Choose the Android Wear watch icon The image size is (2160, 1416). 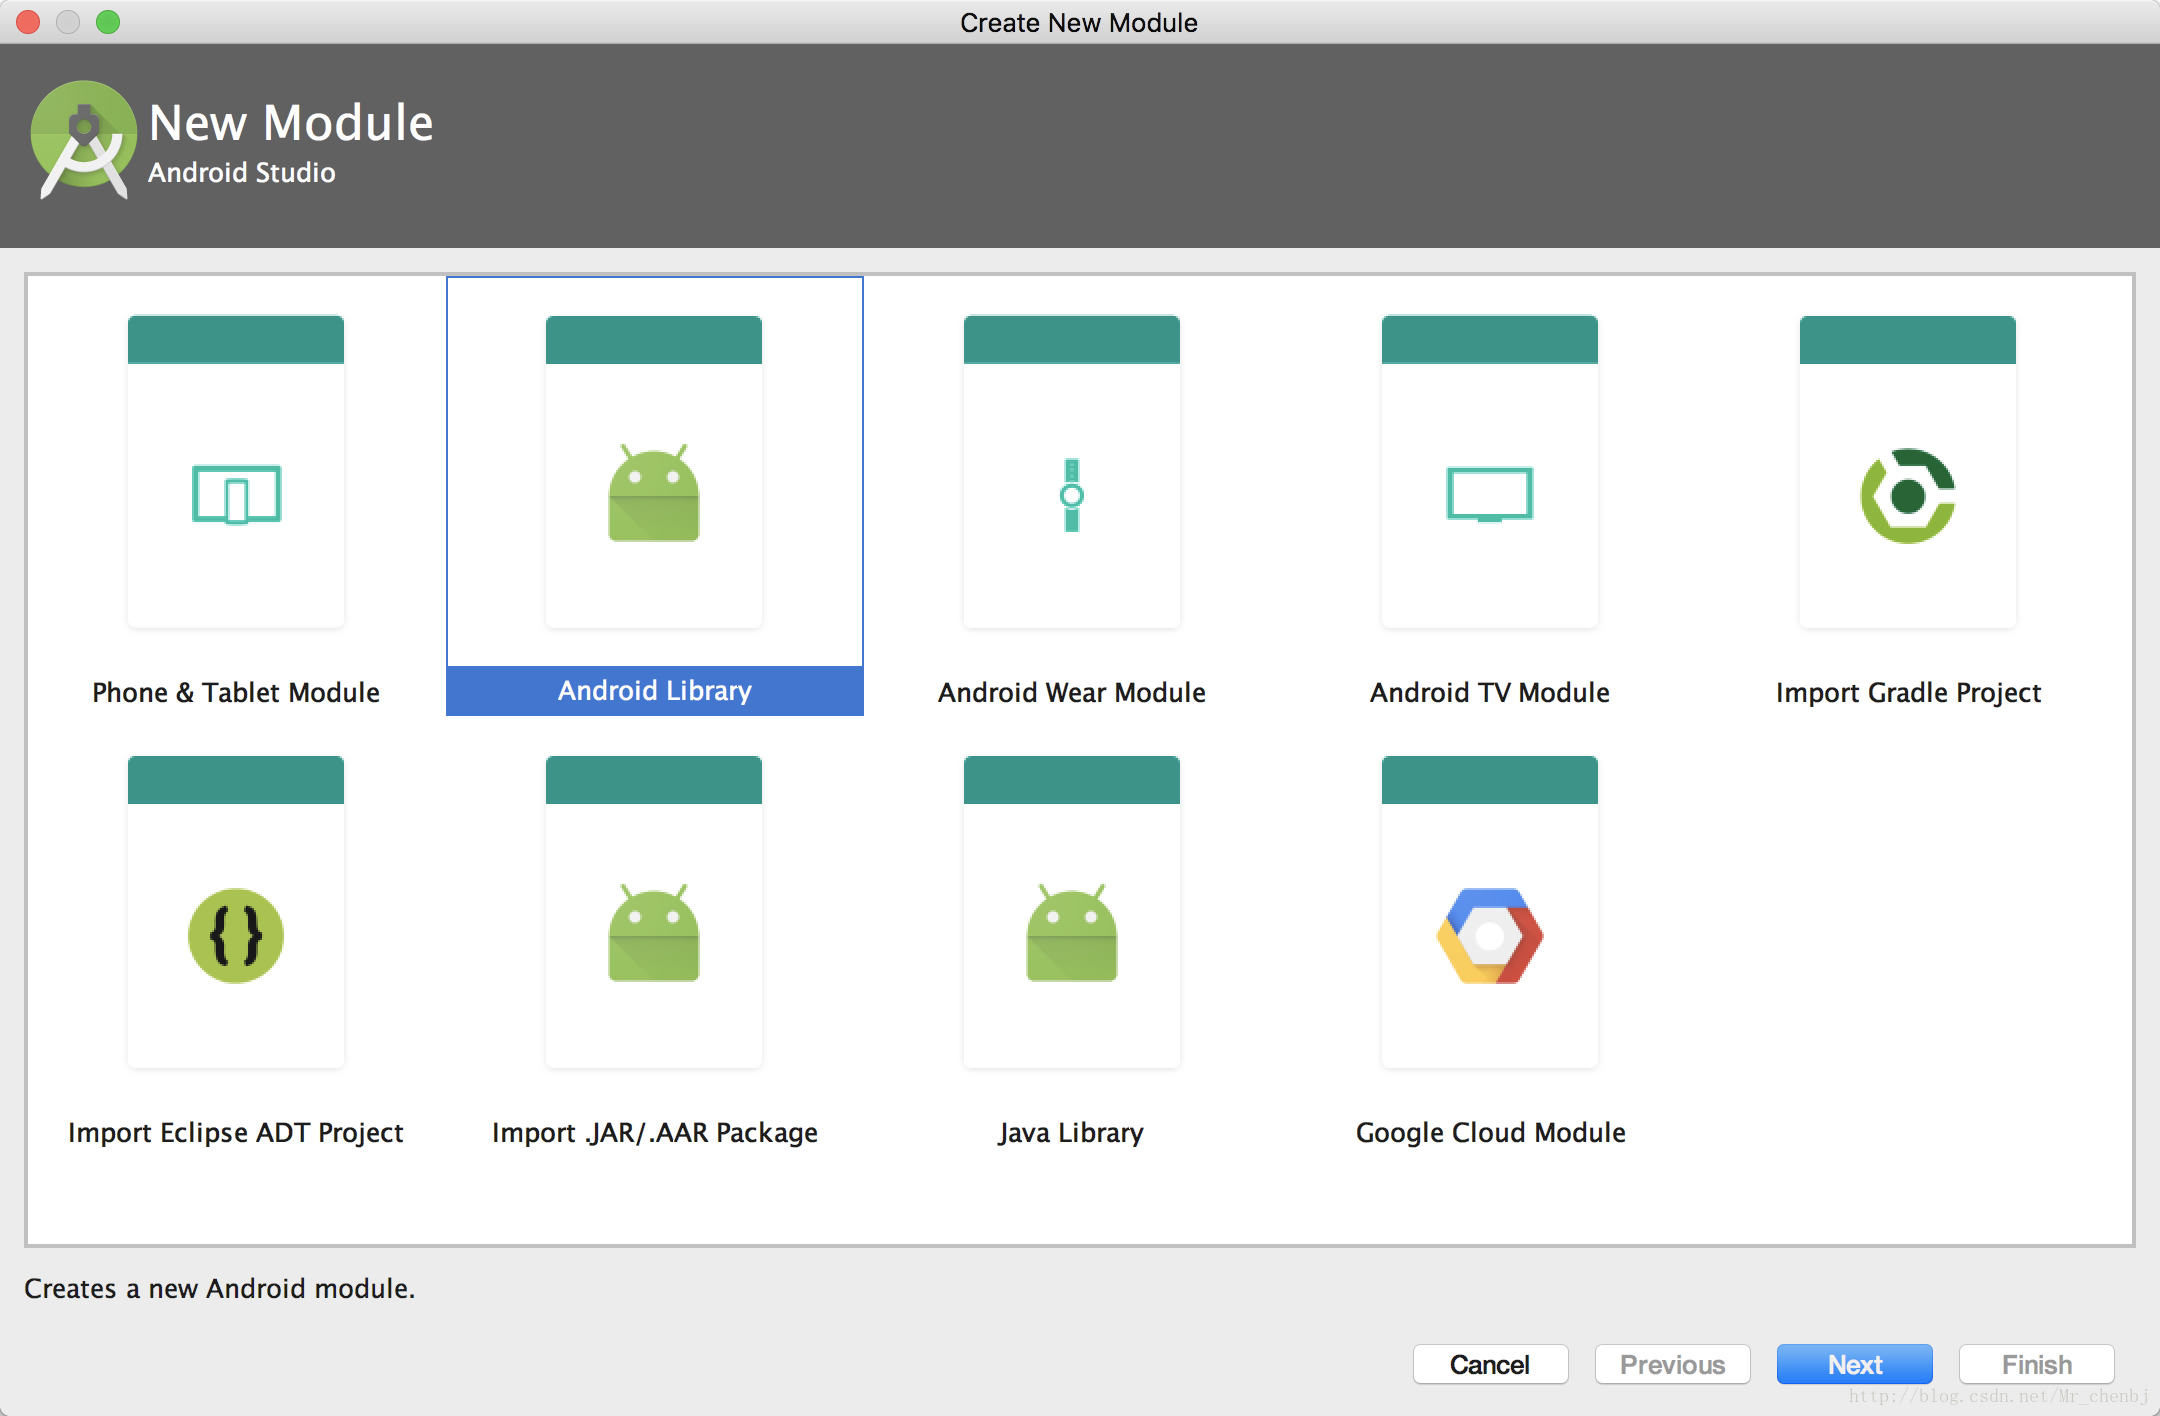click(1072, 495)
